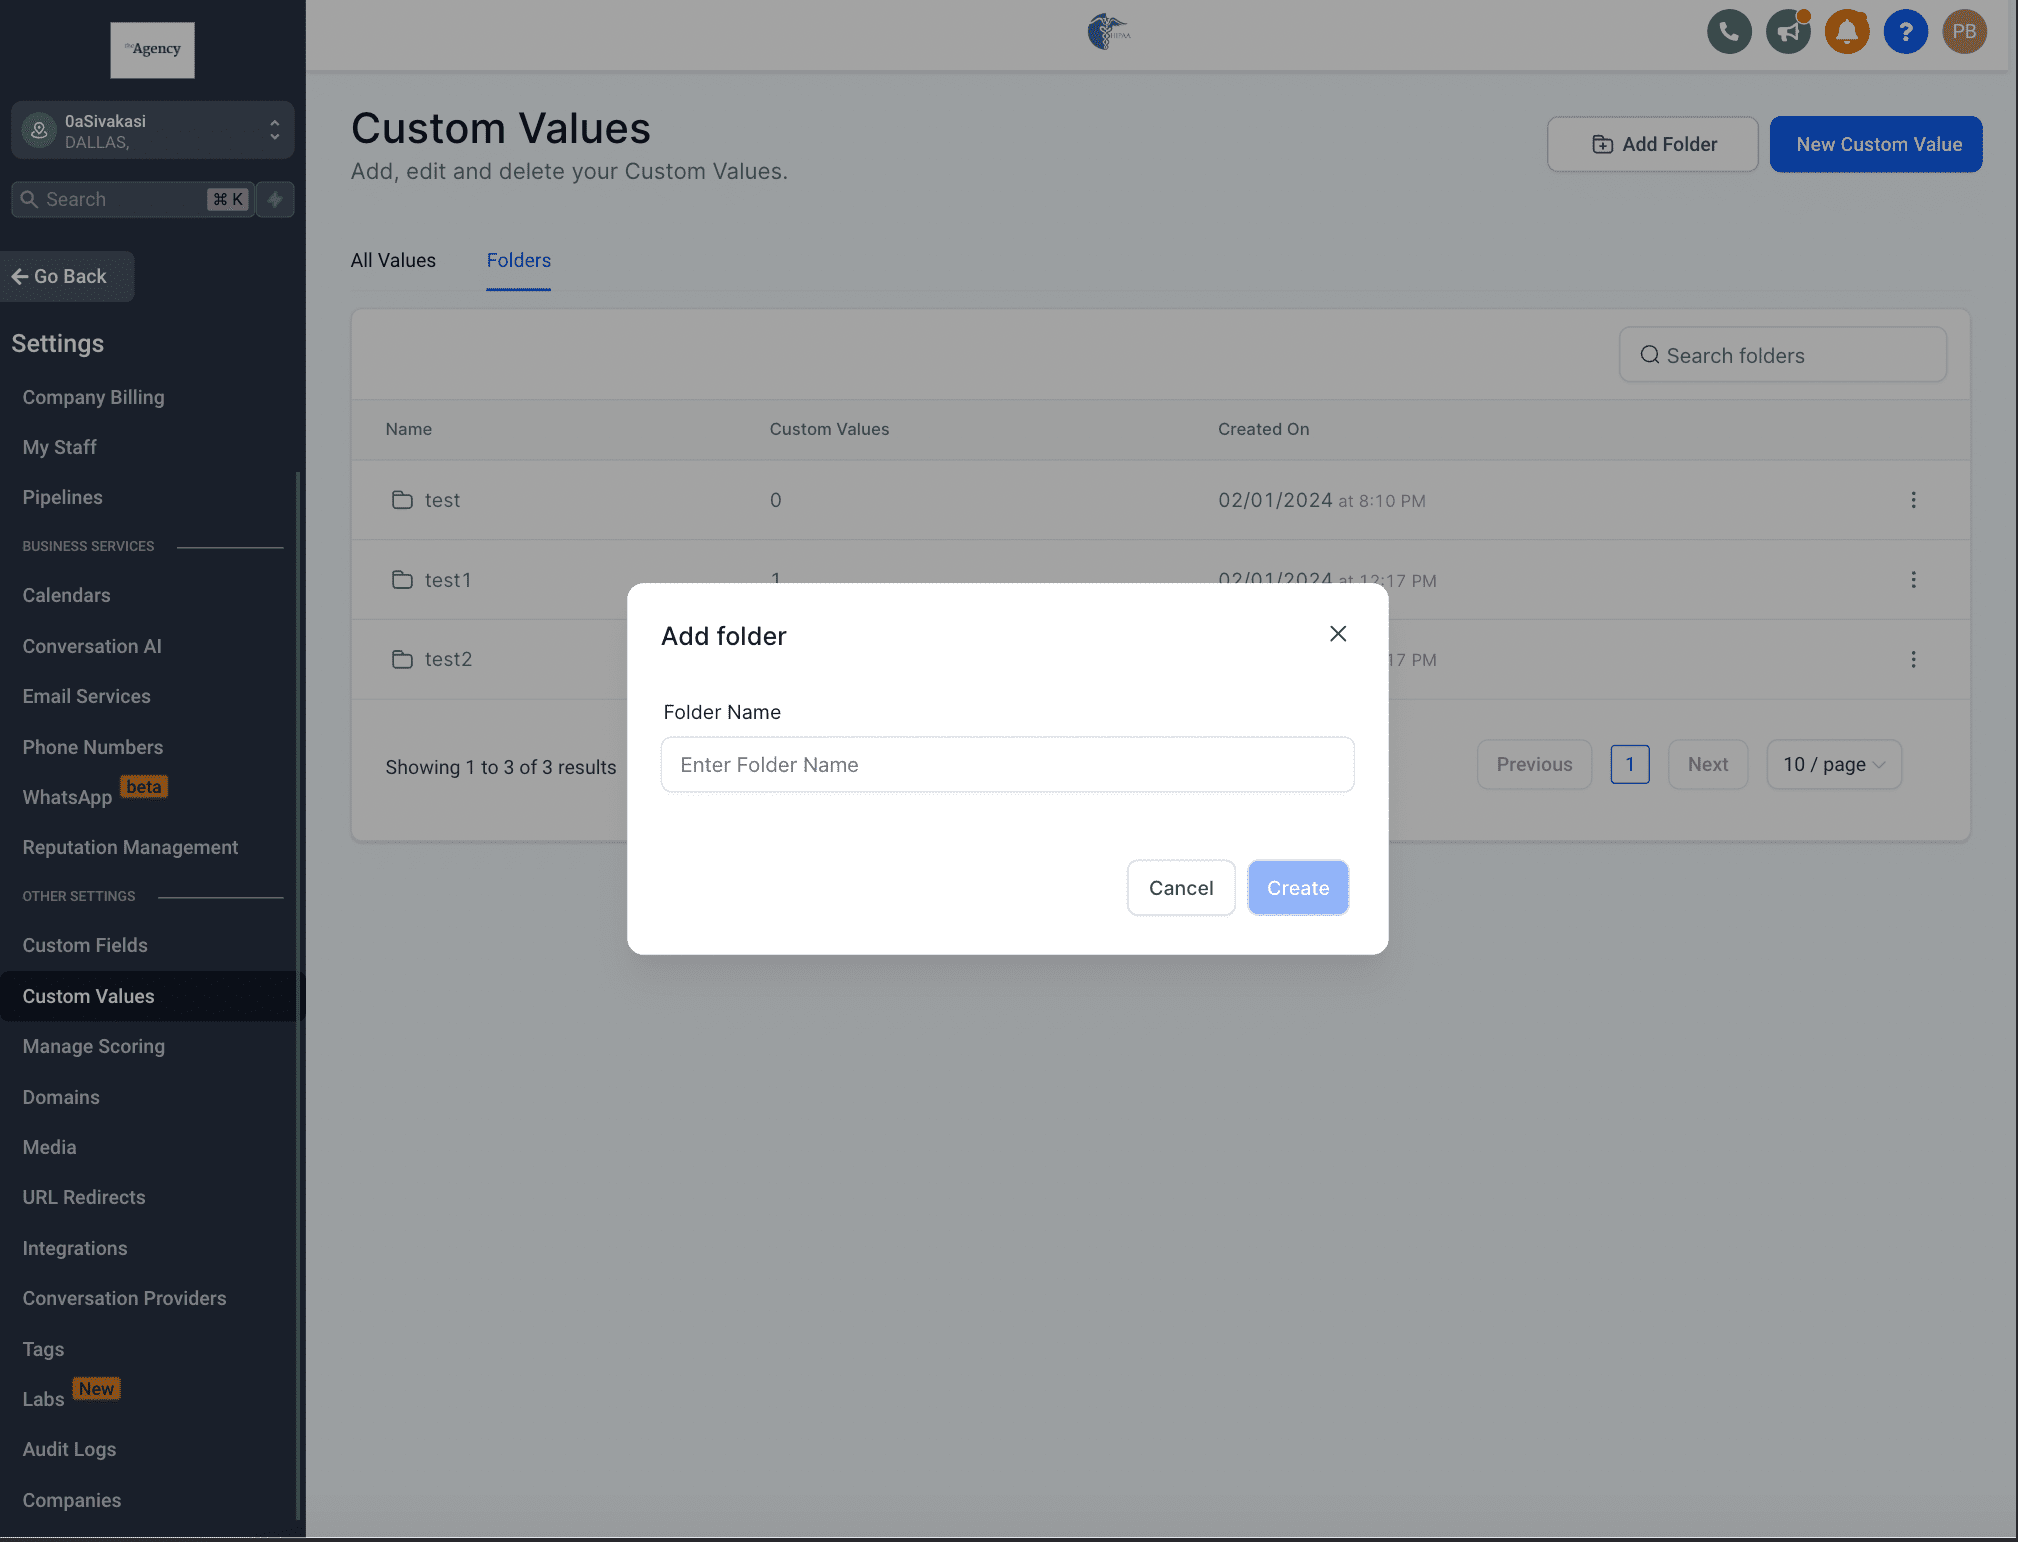Viewport: 2018px width, 1542px height.
Task: Click the folder icon beside test
Action: click(x=402, y=500)
